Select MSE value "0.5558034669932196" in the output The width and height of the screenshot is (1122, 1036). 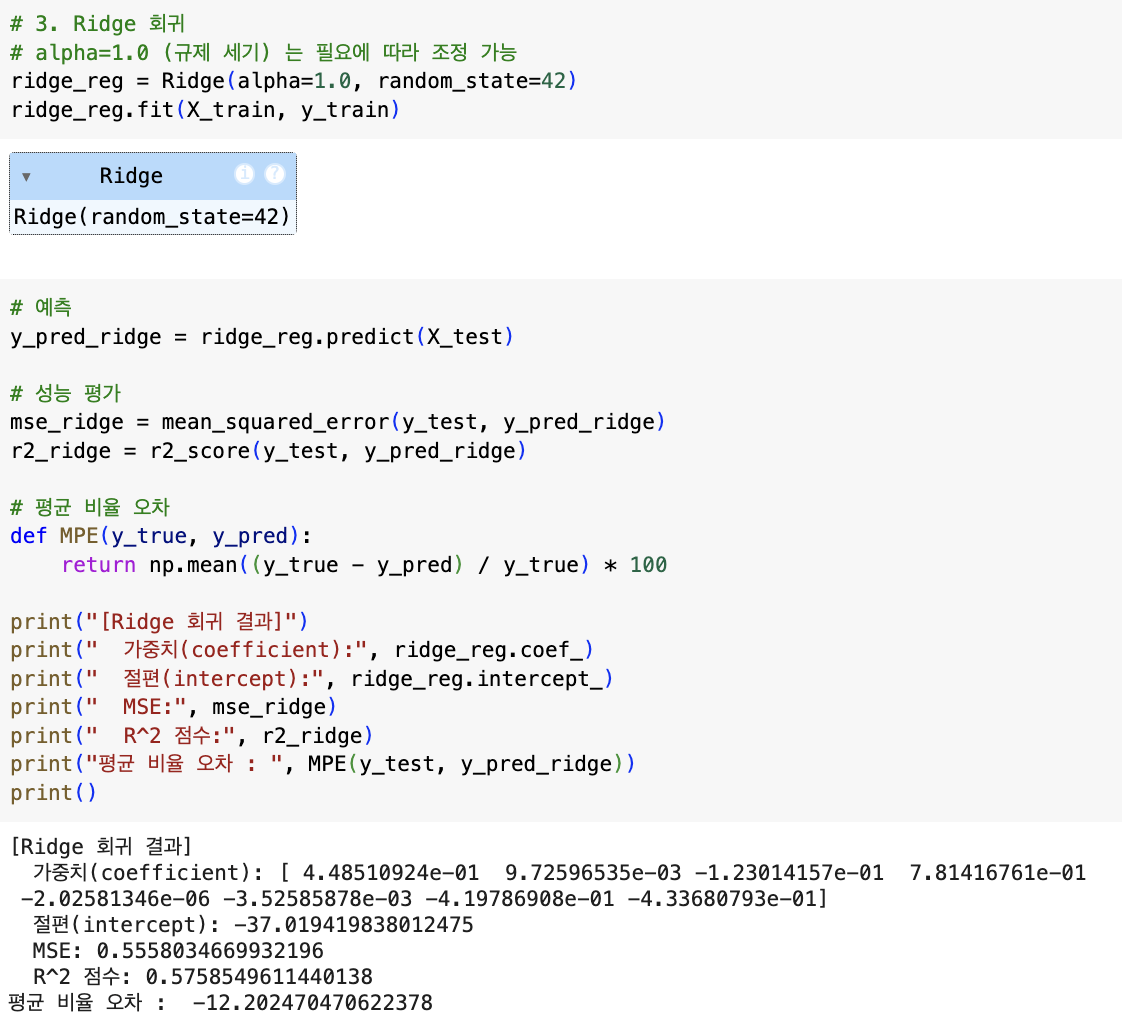click(210, 951)
